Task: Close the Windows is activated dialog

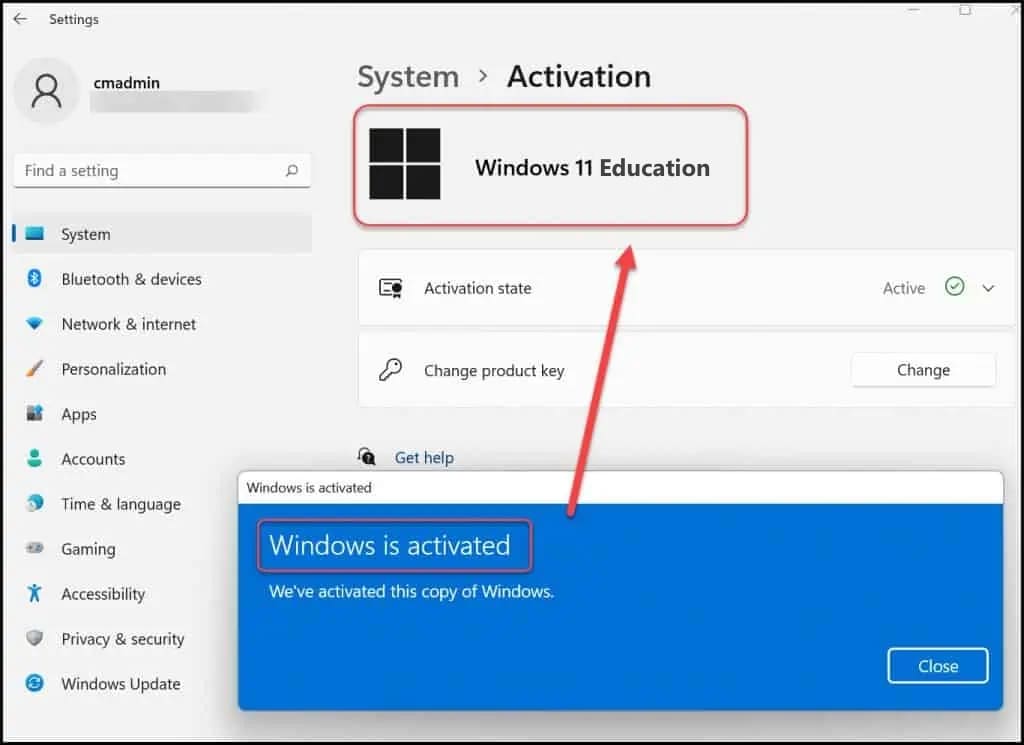Action: (937, 666)
